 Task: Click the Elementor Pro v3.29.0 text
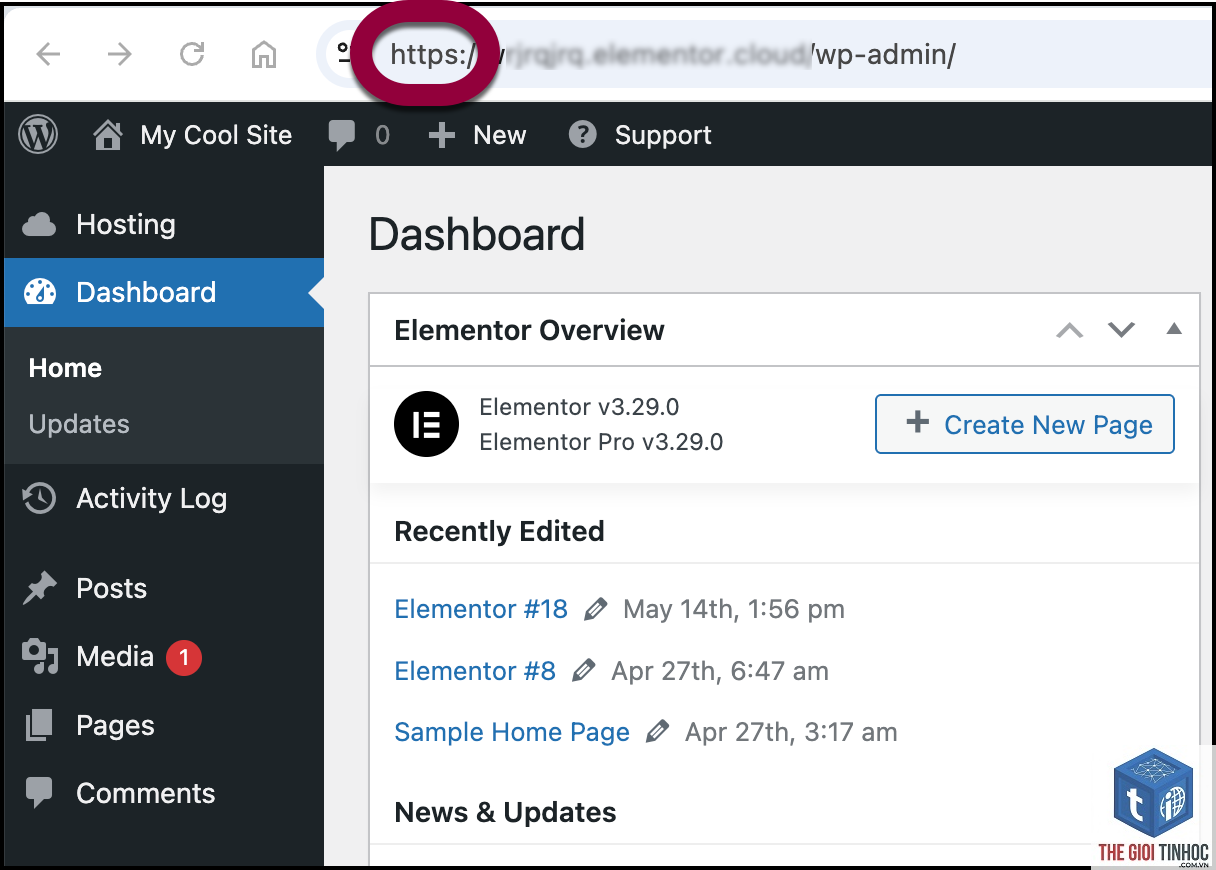601,442
